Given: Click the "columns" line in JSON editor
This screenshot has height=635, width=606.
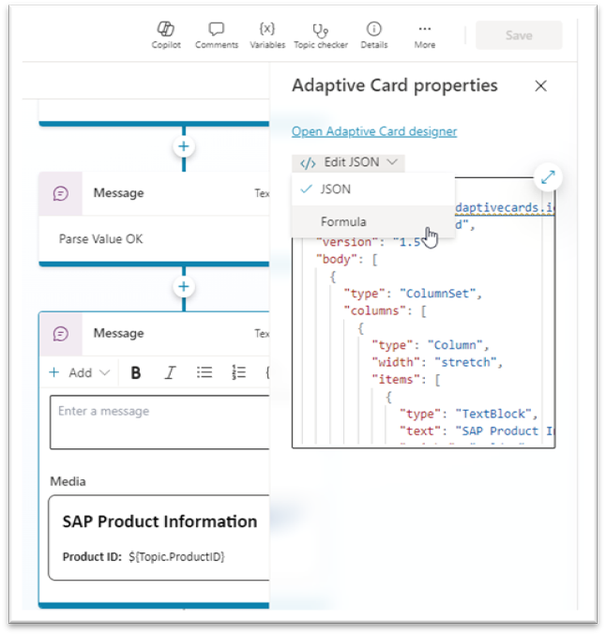Looking at the screenshot, I should point(385,311).
